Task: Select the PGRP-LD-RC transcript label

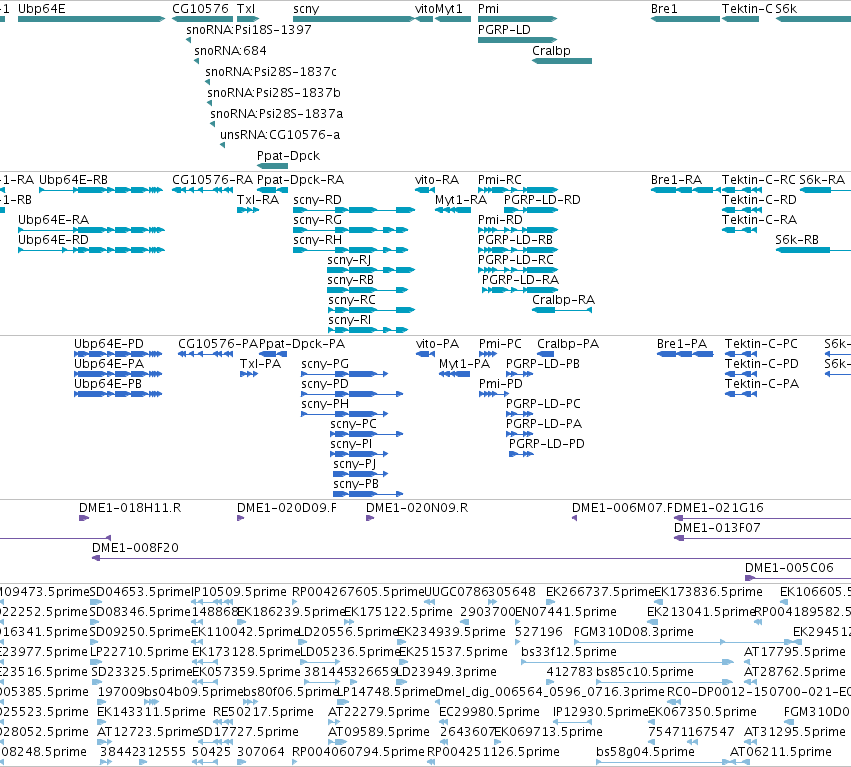Action: coord(516,260)
